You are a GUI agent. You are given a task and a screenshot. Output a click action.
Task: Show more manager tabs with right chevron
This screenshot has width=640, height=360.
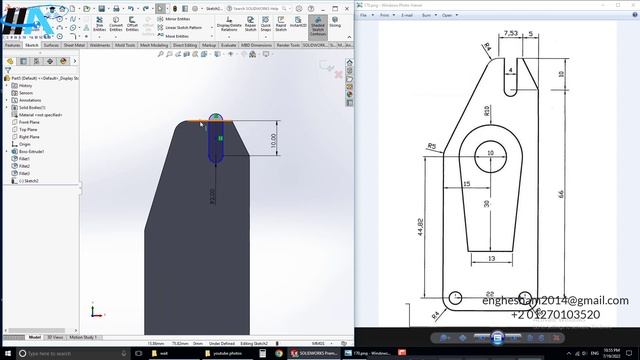pyautogui.click(x=75, y=61)
